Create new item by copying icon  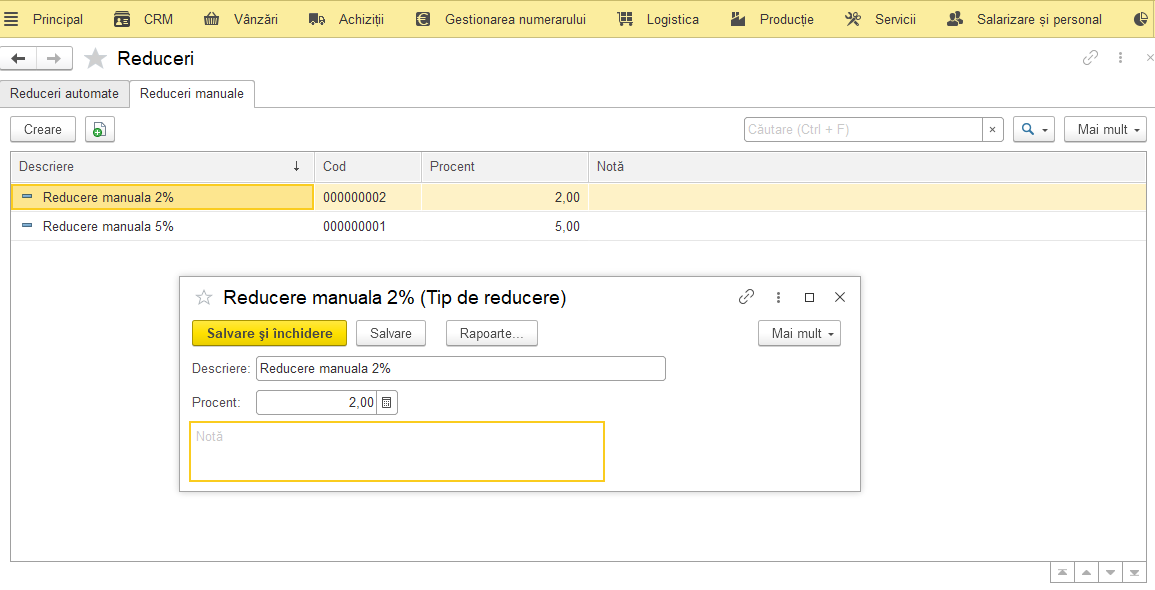click(x=99, y=129)
